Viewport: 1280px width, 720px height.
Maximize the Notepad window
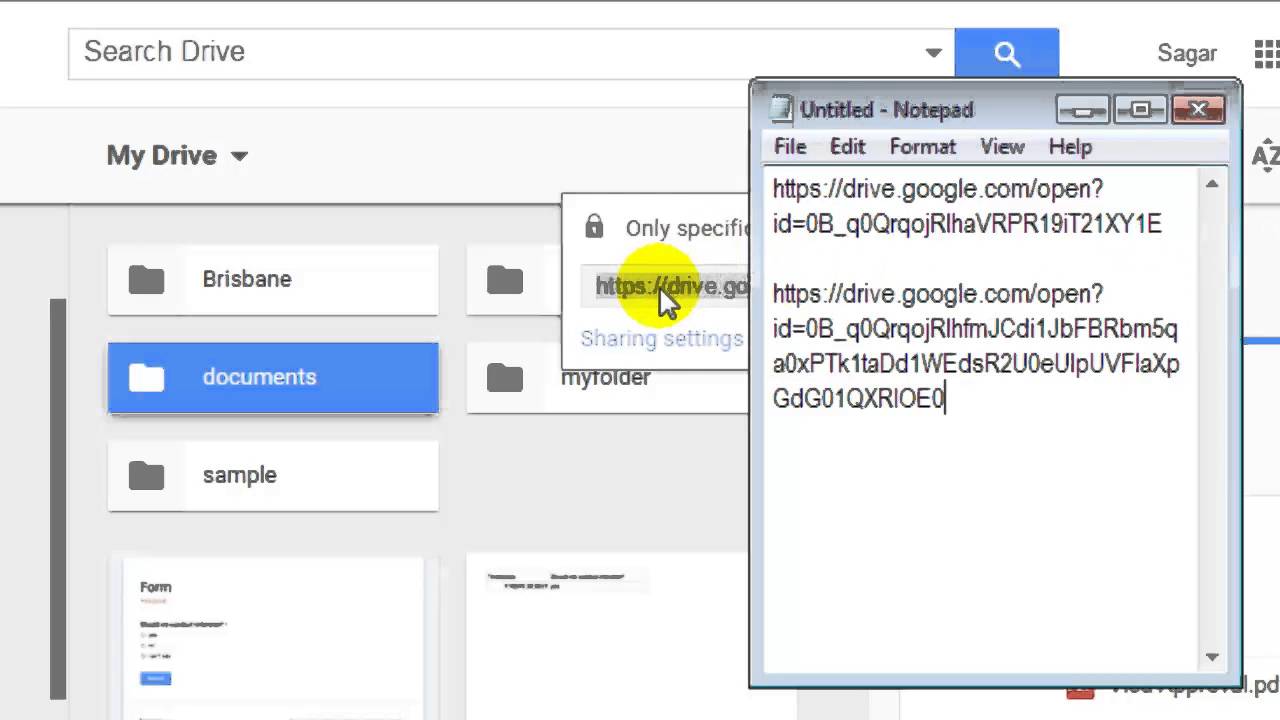tap(1140, 109)
